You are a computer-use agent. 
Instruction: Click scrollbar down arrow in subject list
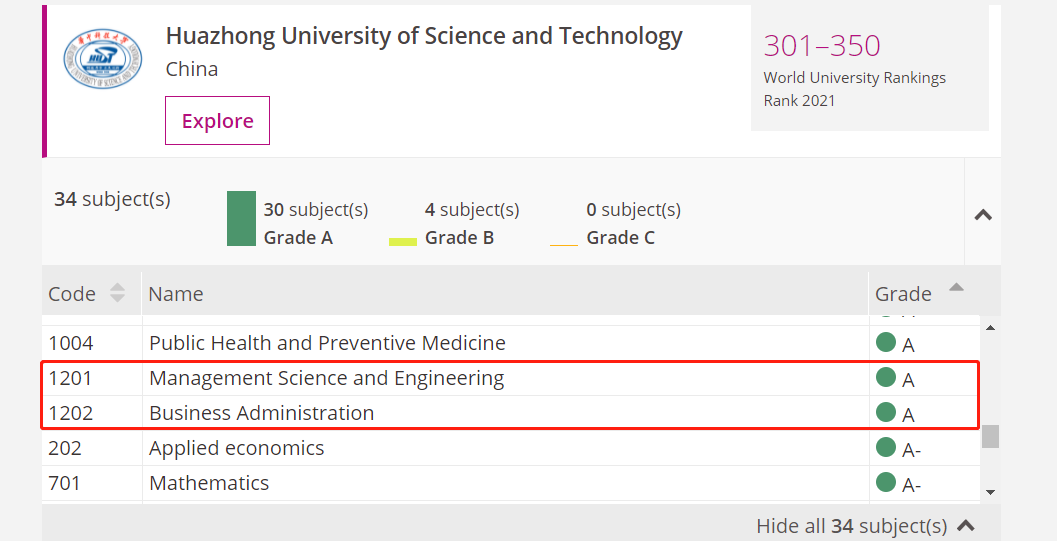pyautogui.click(x=990, y=492)
